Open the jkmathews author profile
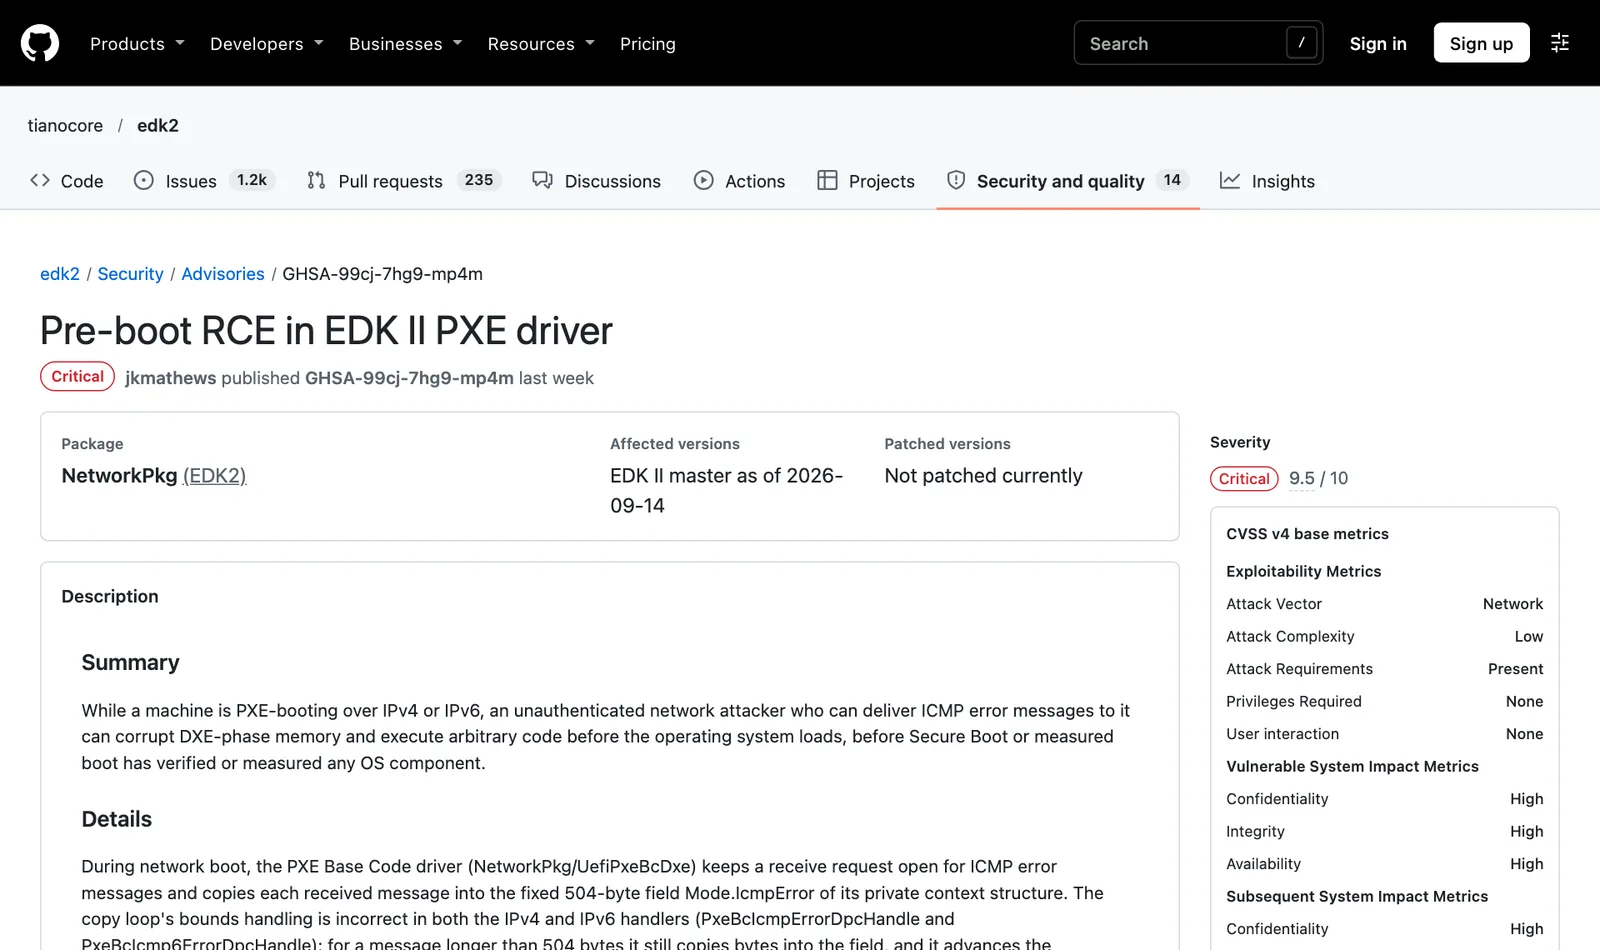The image size is (1600, 950). (x=171, y=378)
